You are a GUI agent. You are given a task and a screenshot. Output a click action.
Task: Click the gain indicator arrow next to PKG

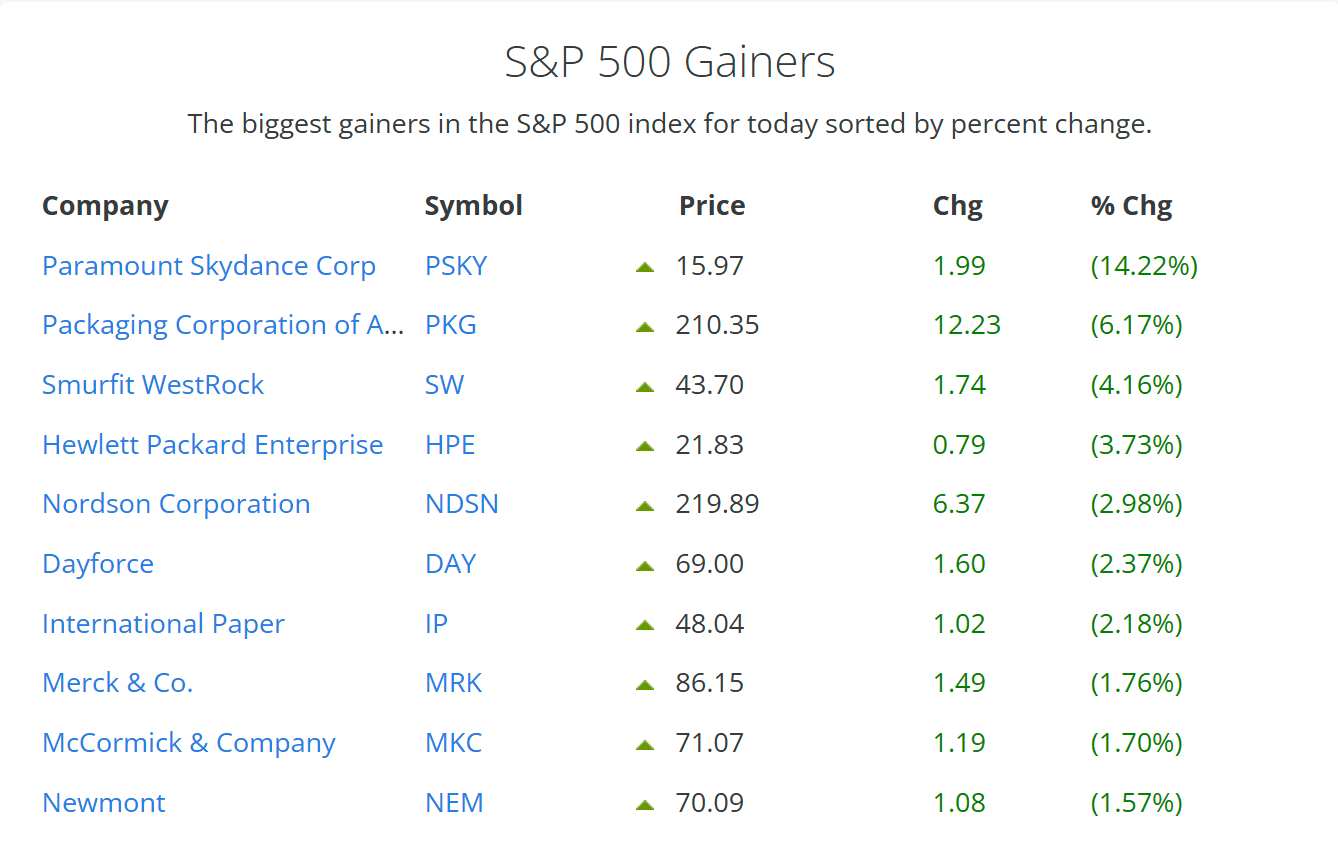pos(645,325)
